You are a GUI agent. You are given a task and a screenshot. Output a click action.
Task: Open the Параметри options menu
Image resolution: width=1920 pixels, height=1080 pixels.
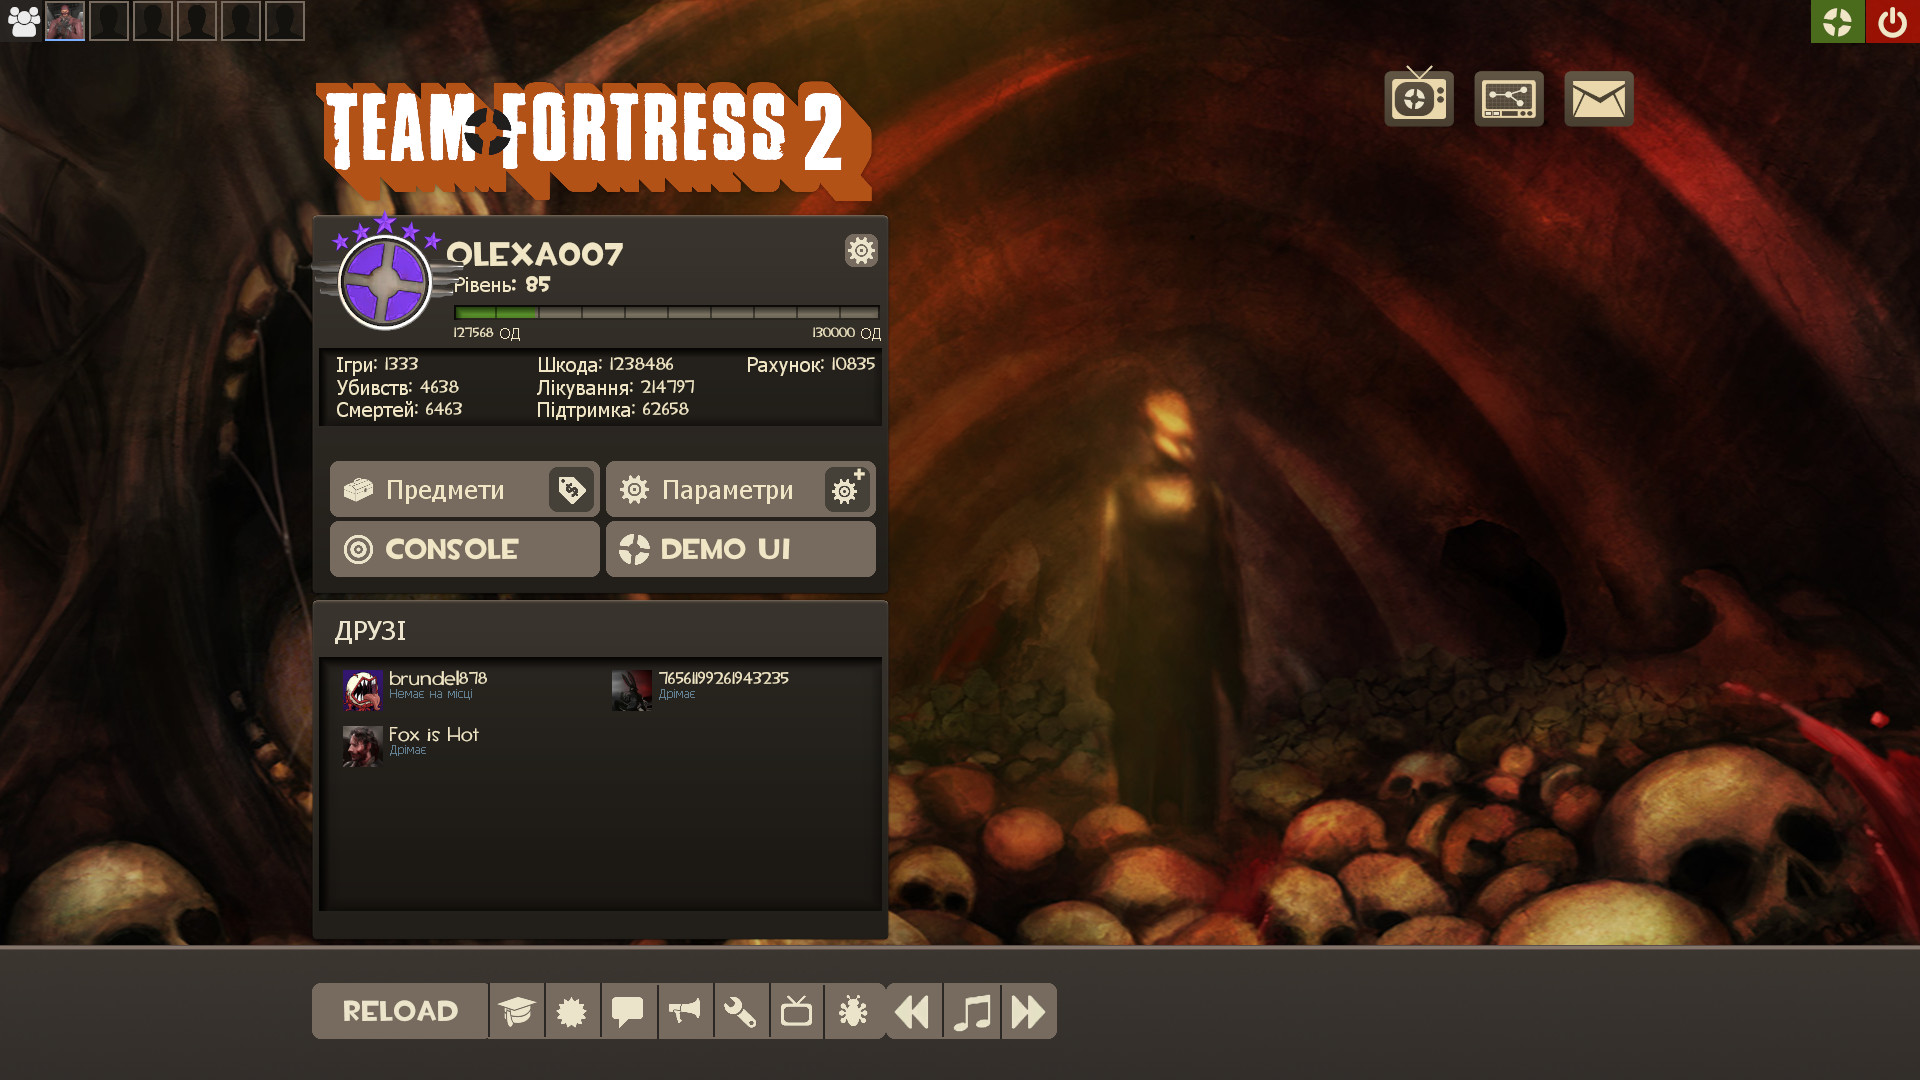point(727,489)
